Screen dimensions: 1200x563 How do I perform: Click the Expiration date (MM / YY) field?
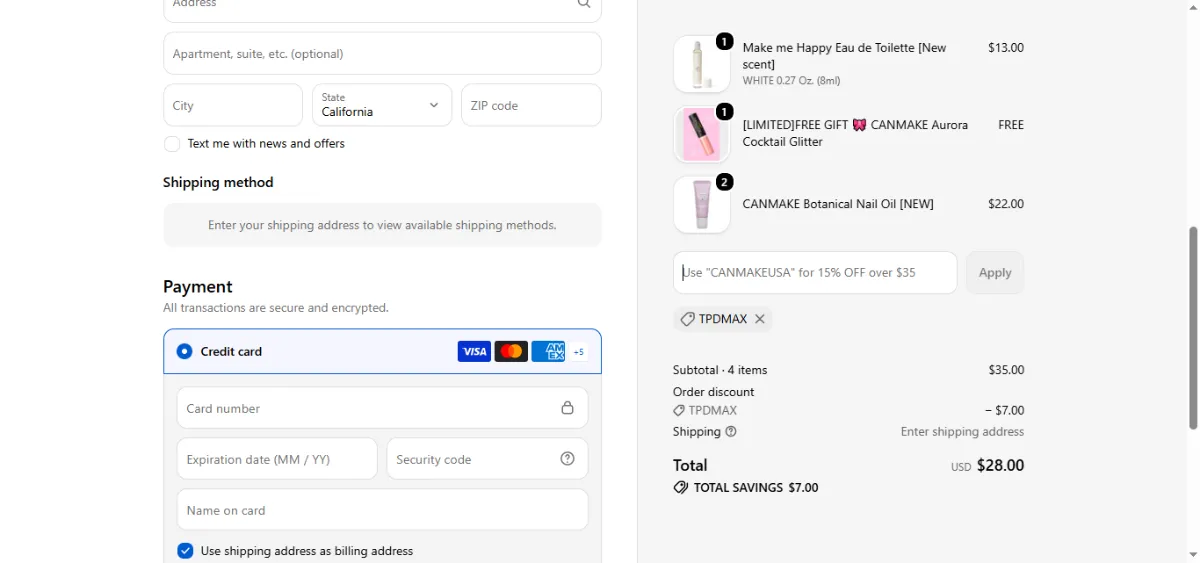[277, 459]
